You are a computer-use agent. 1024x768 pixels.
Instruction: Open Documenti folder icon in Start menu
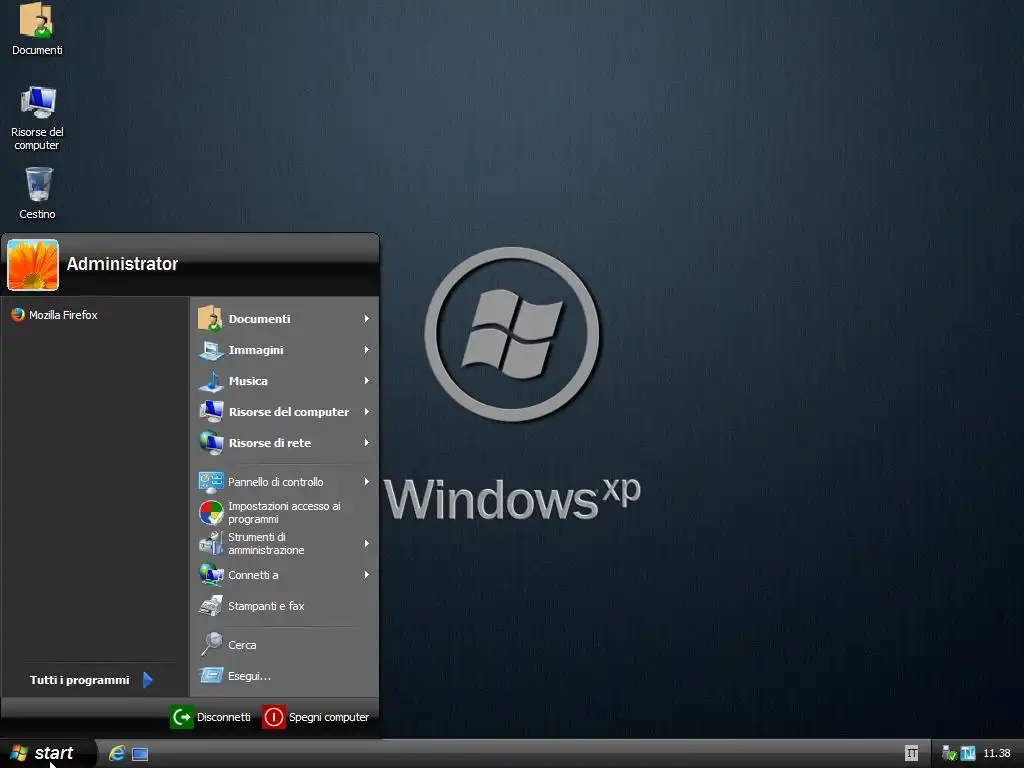pyautogui.click(x=210, y=319)
